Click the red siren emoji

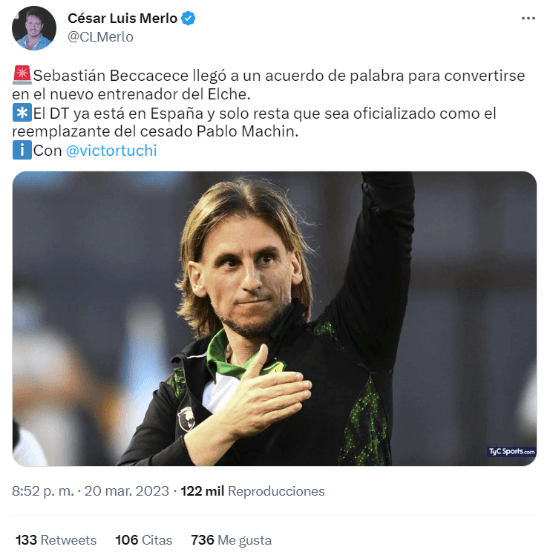(22, 75)
